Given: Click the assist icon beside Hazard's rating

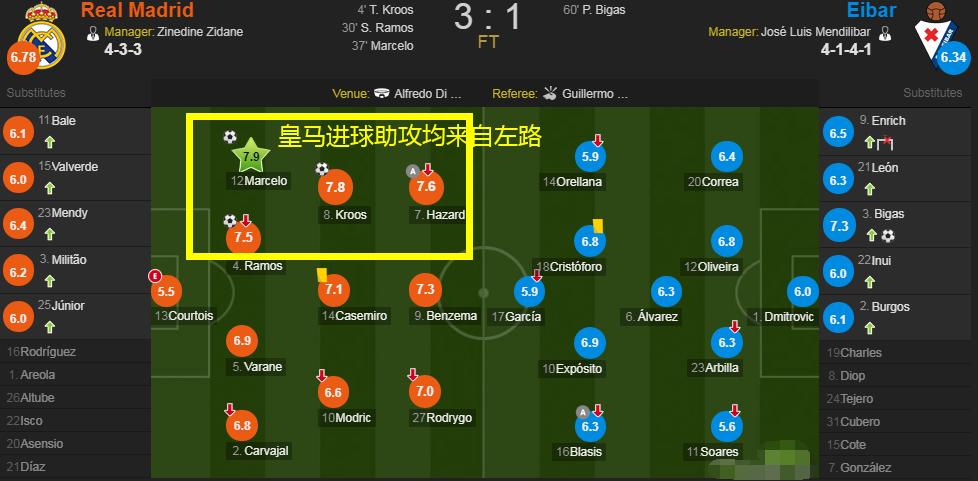Looking at the screenshot, I should tap(411, 171).
